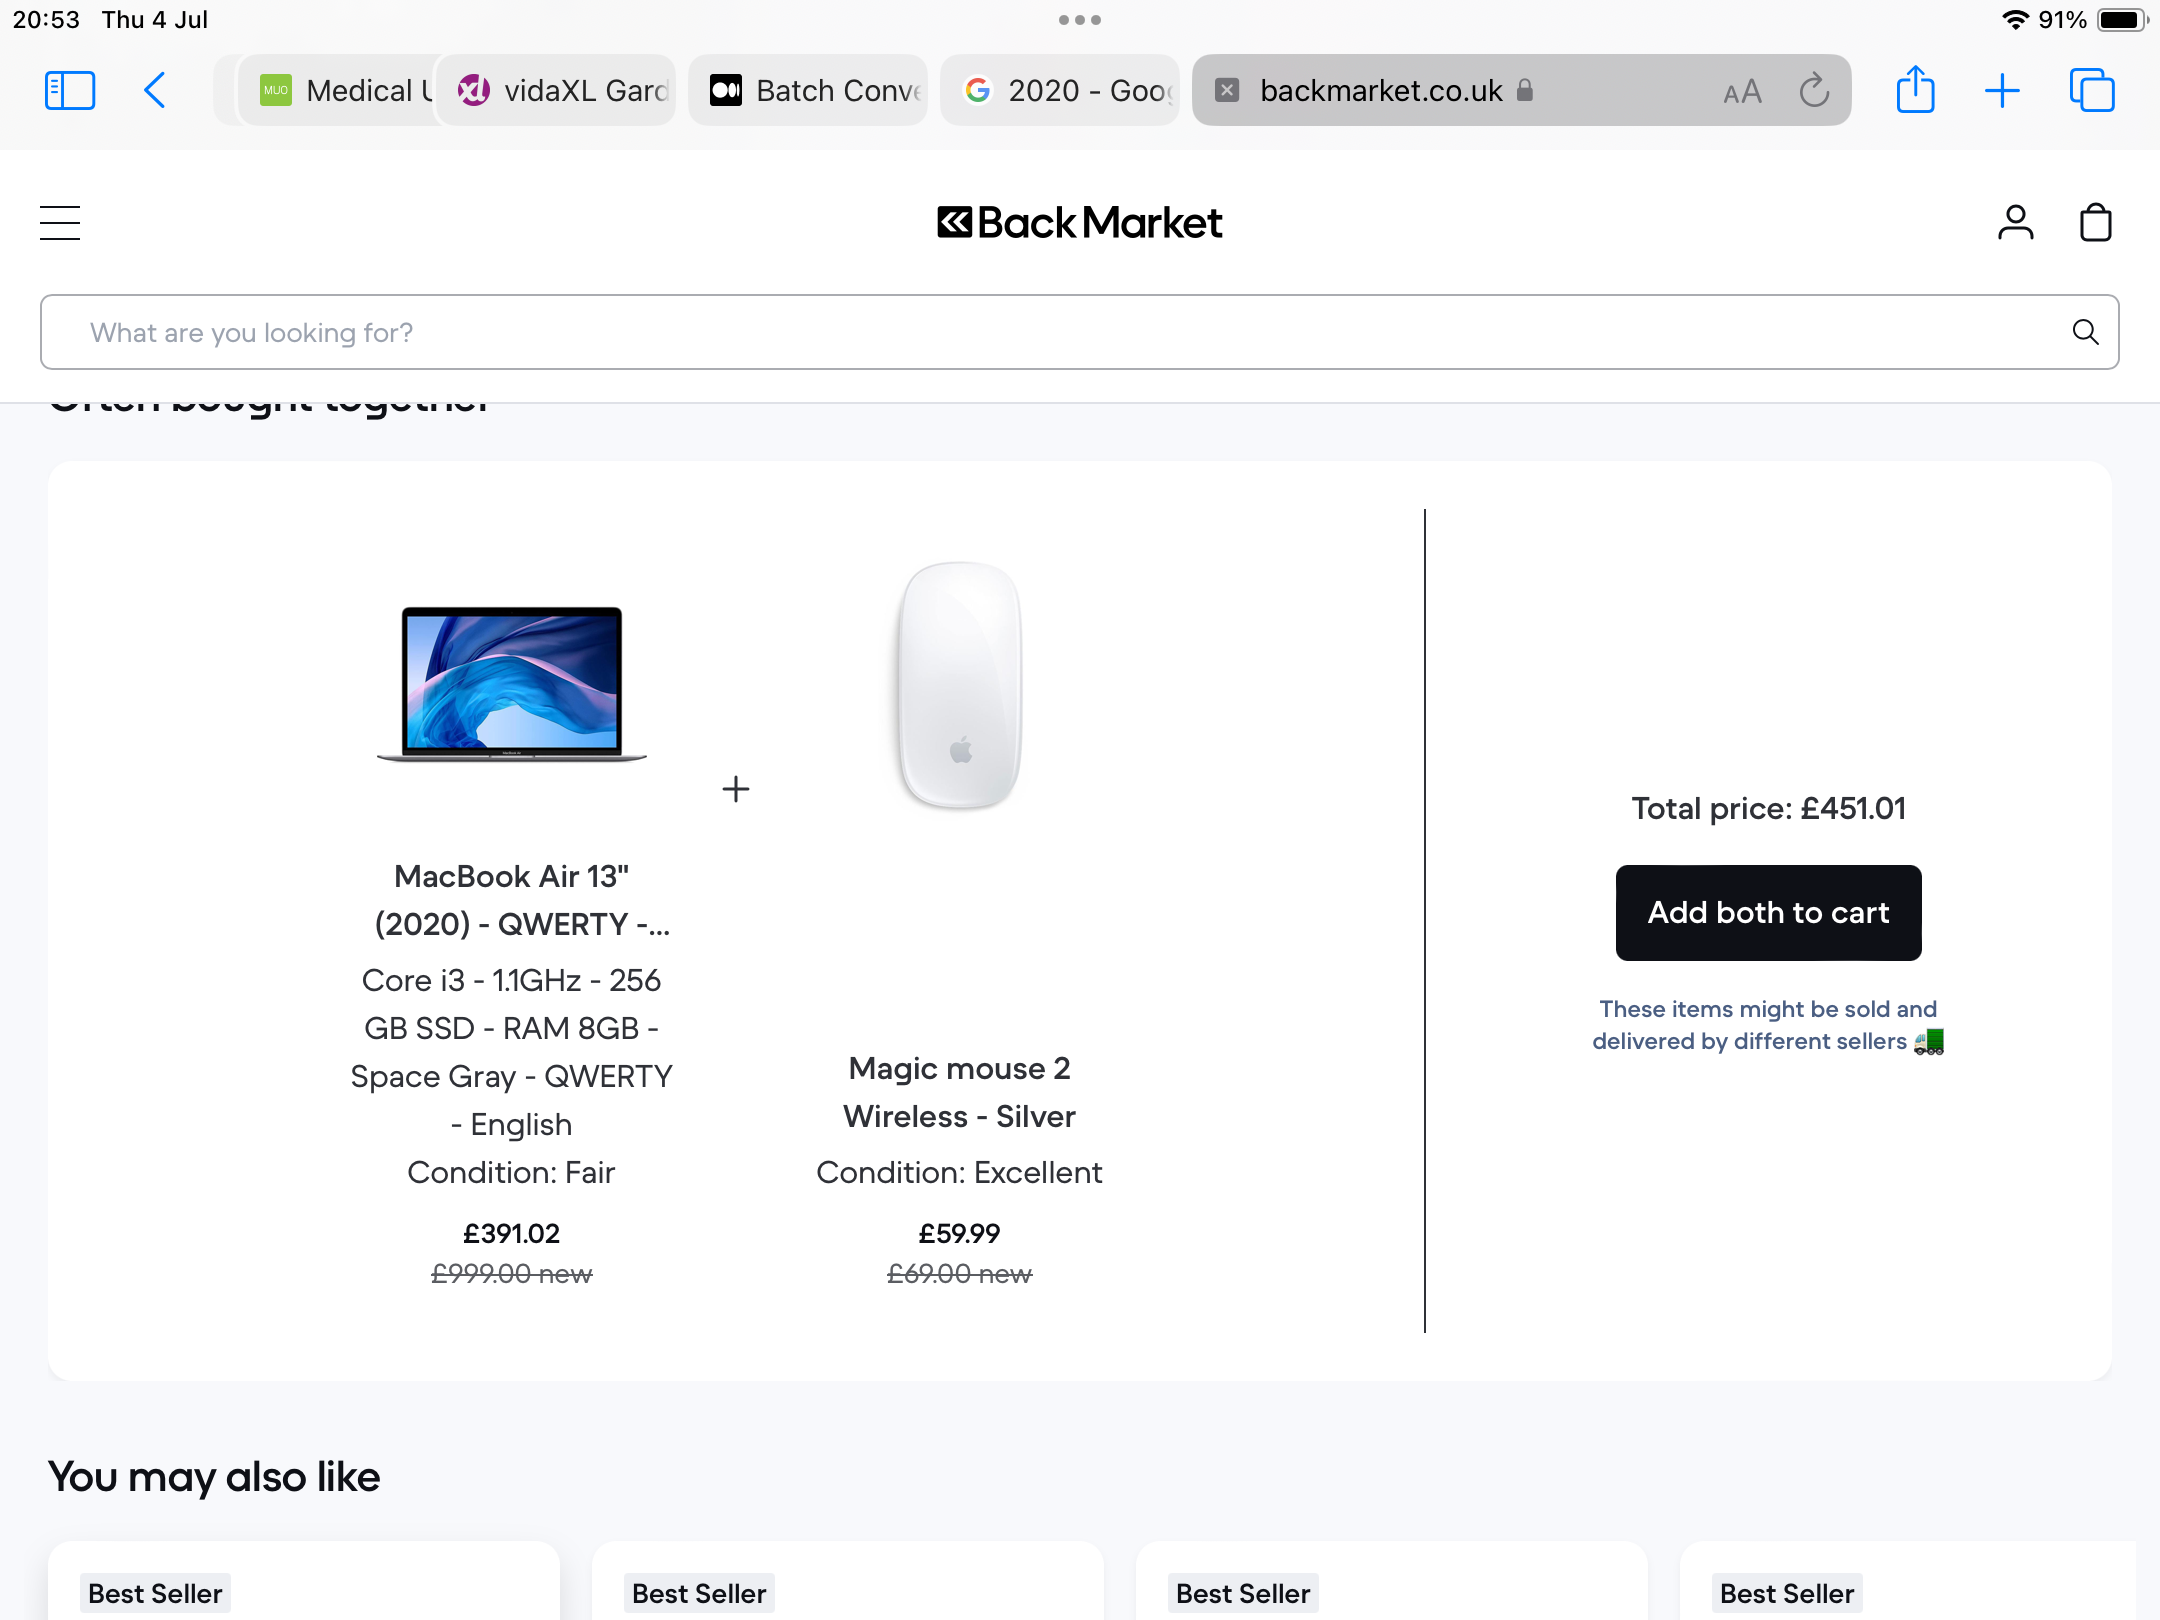Click the Back Market logo

[x=1079, y=222]
